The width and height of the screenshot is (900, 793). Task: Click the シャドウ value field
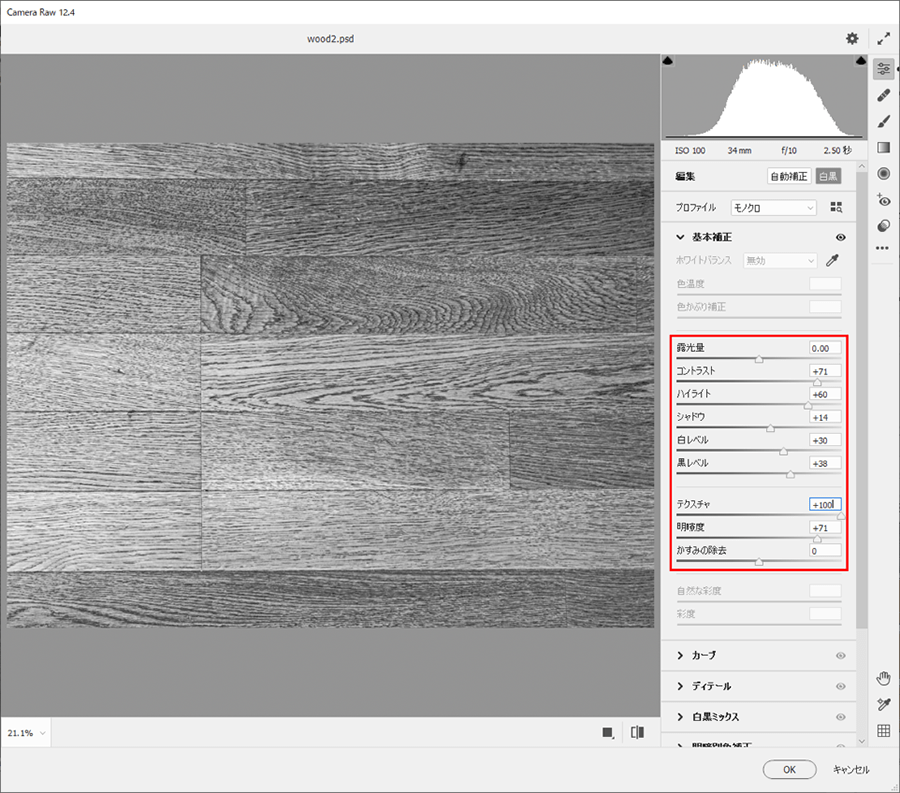pos(825,417)
